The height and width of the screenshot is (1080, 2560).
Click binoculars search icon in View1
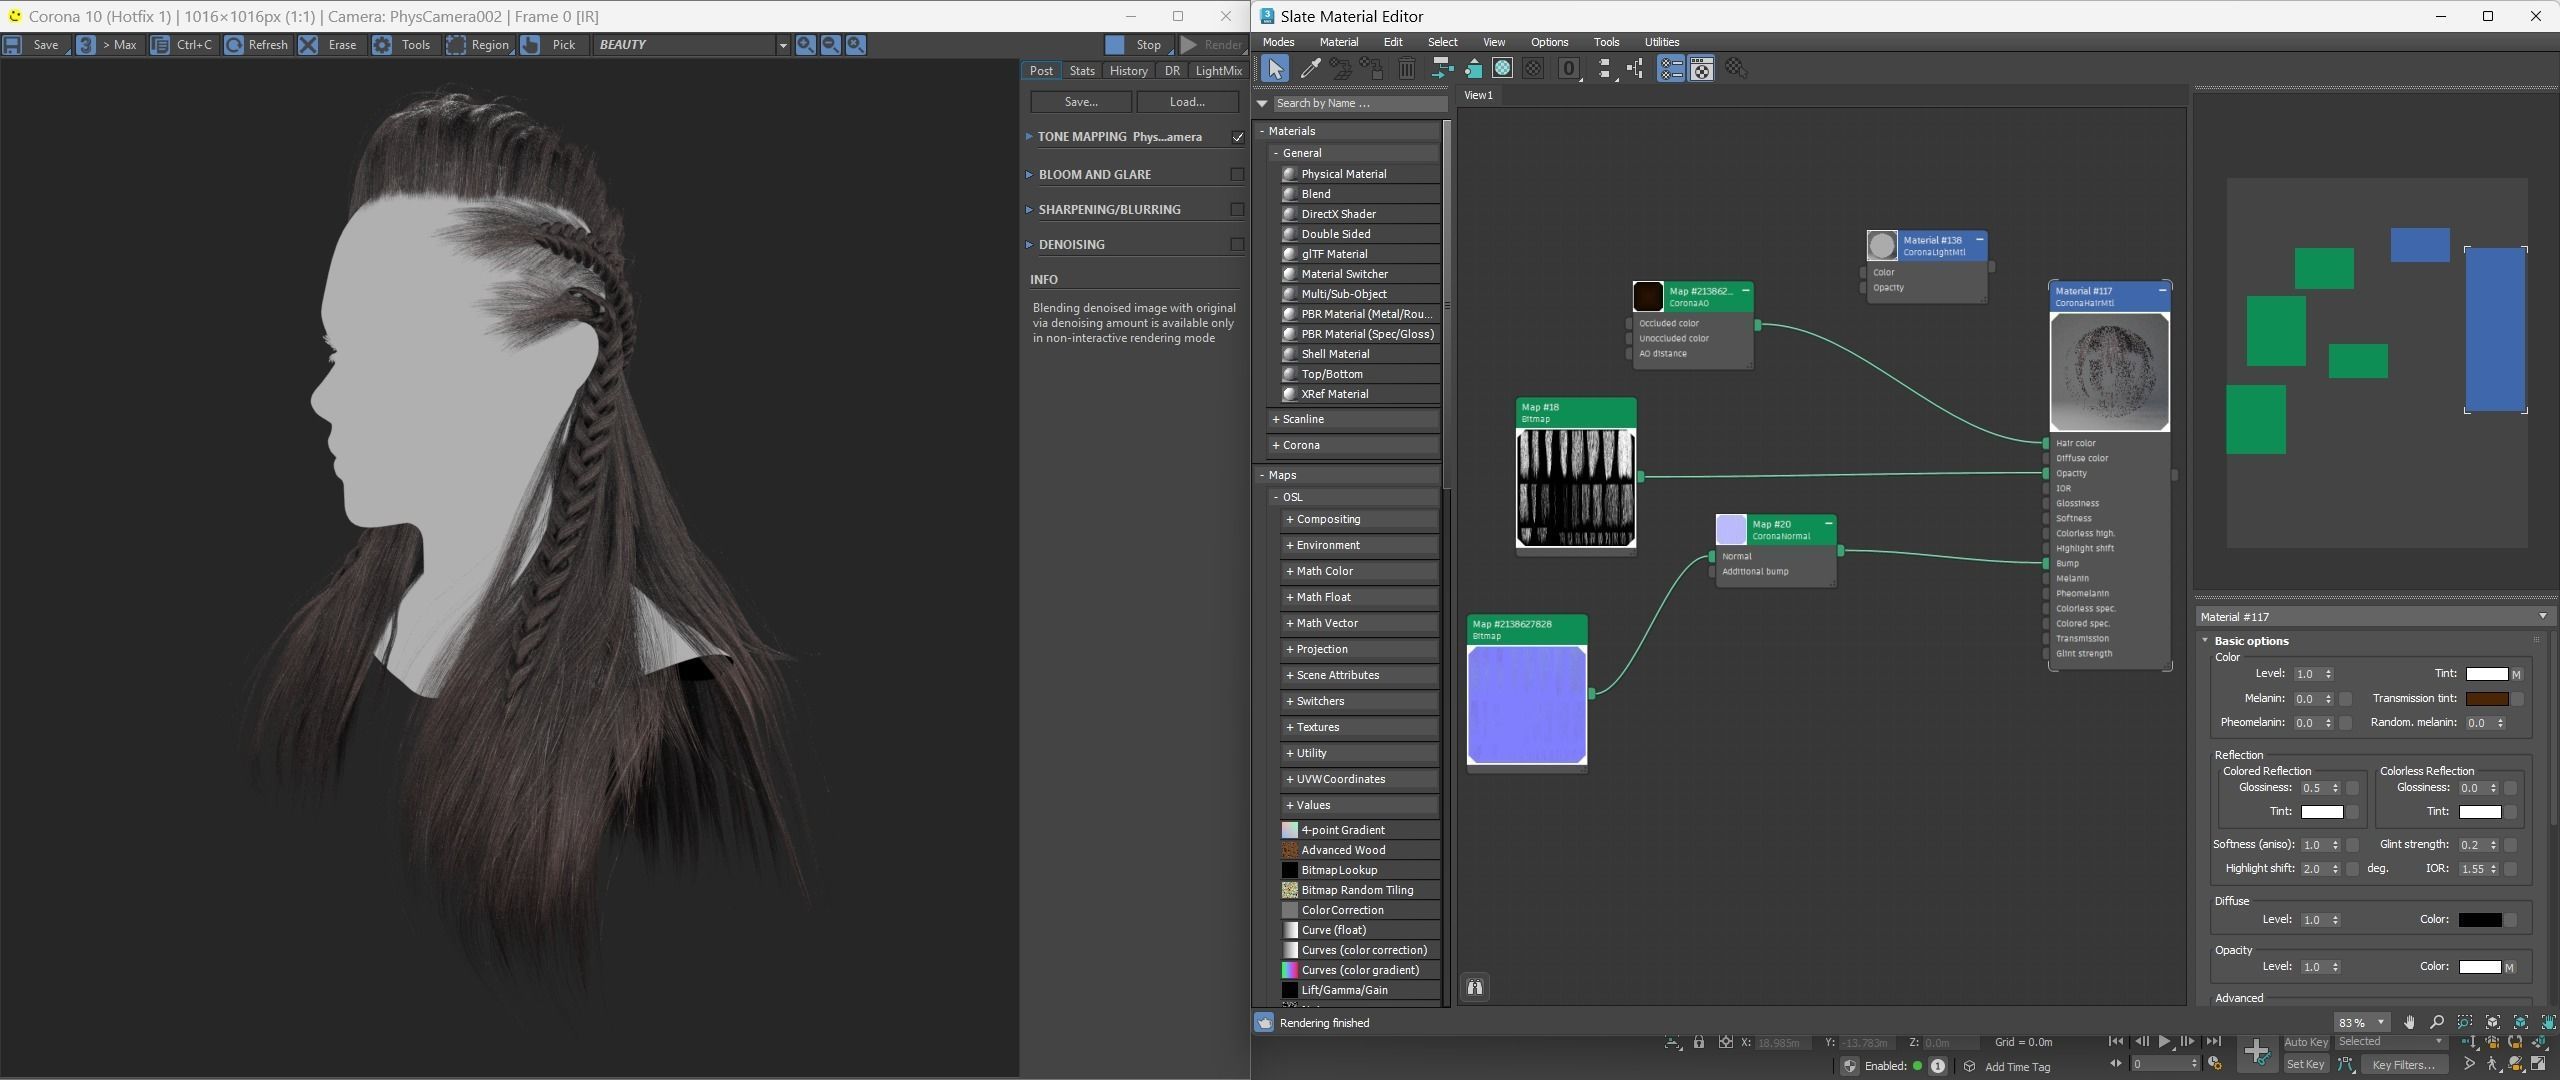pos(1475,988)
